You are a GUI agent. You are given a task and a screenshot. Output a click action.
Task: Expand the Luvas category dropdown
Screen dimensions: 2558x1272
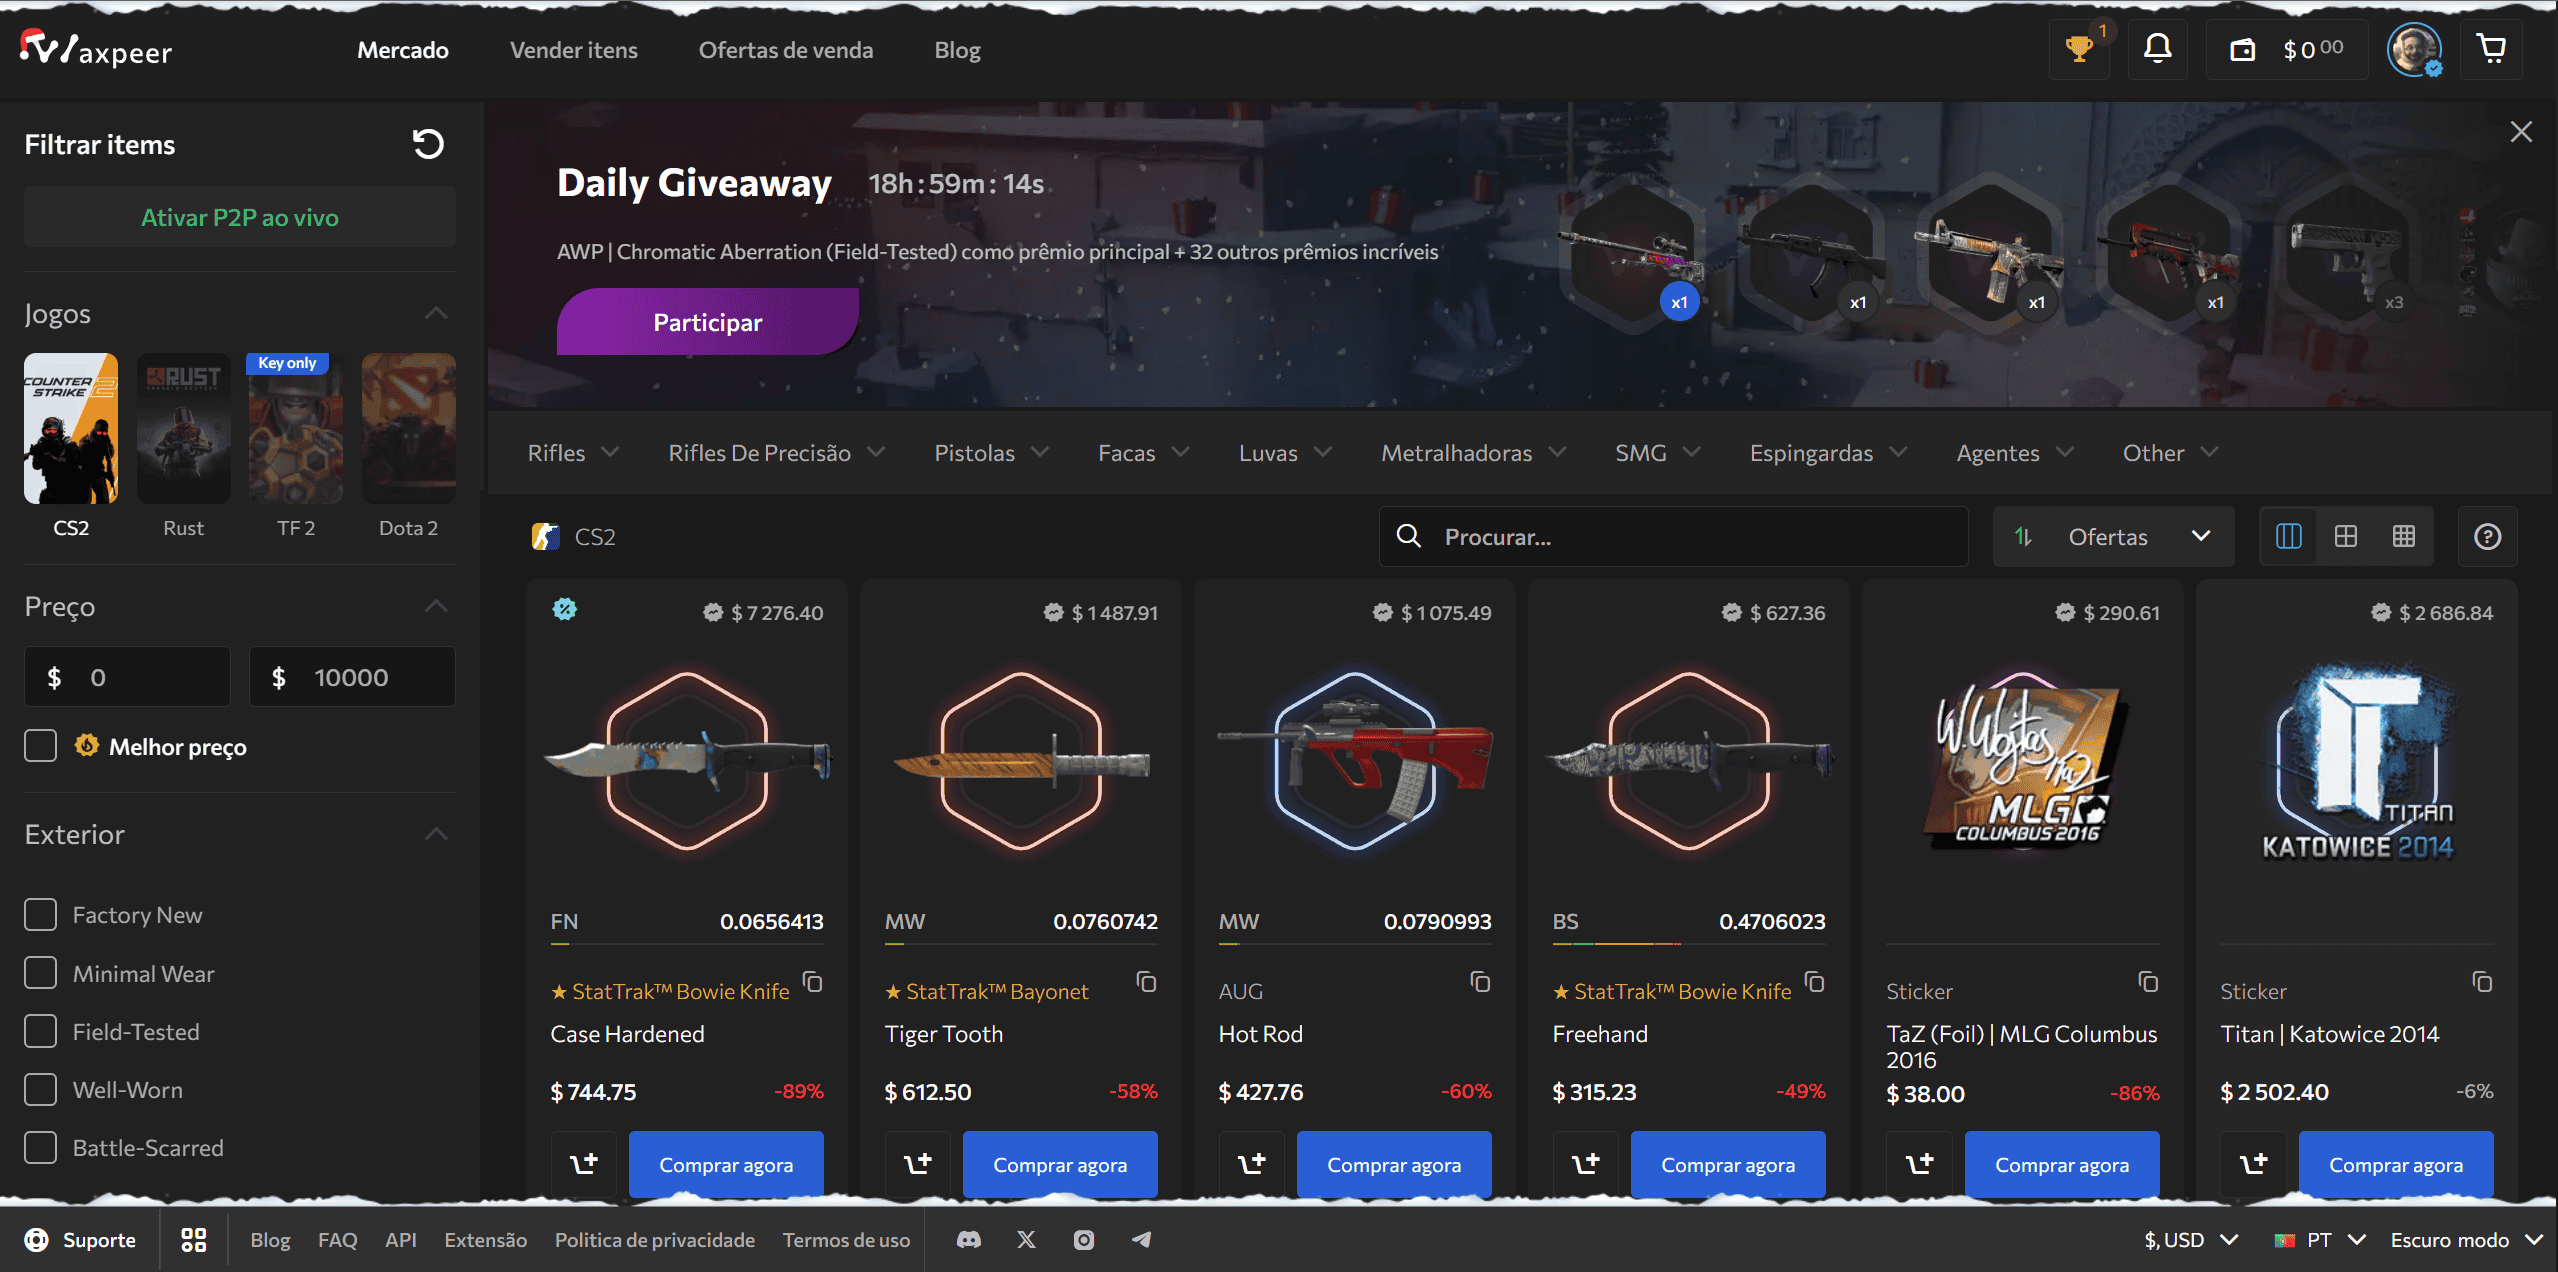coord(1286,453)
